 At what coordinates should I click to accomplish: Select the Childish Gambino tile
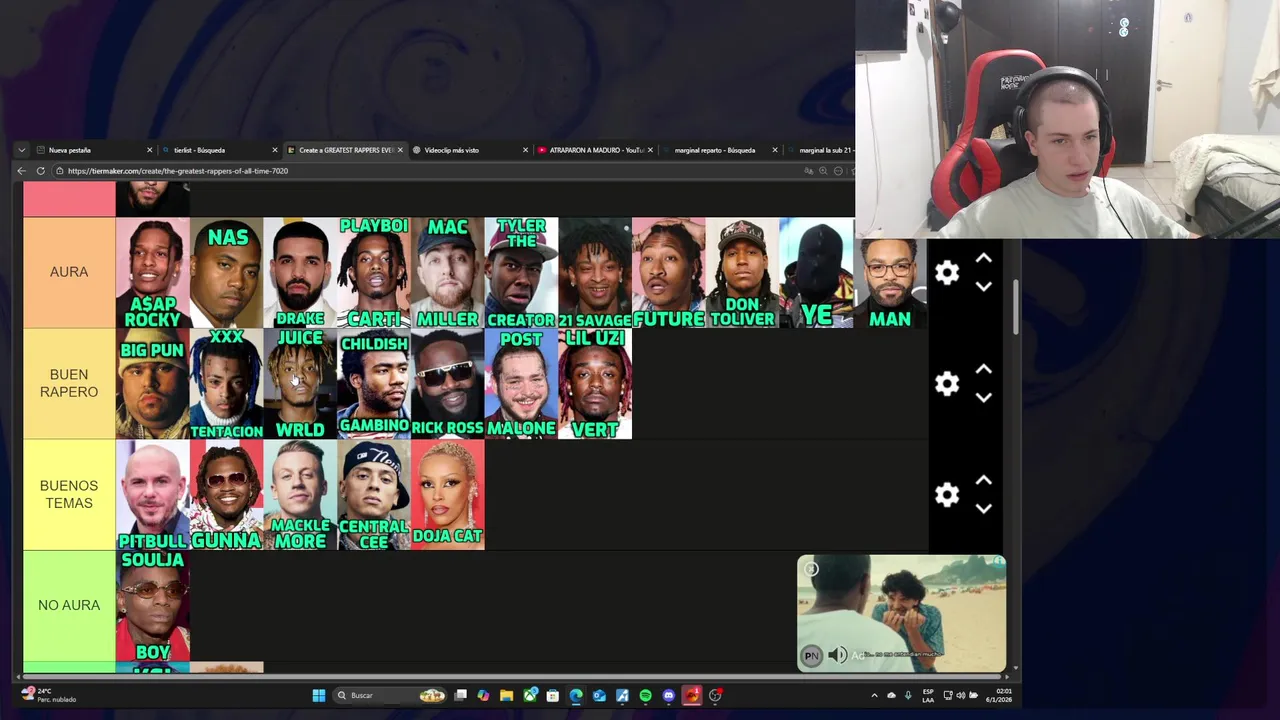click(x=374, y=384)
